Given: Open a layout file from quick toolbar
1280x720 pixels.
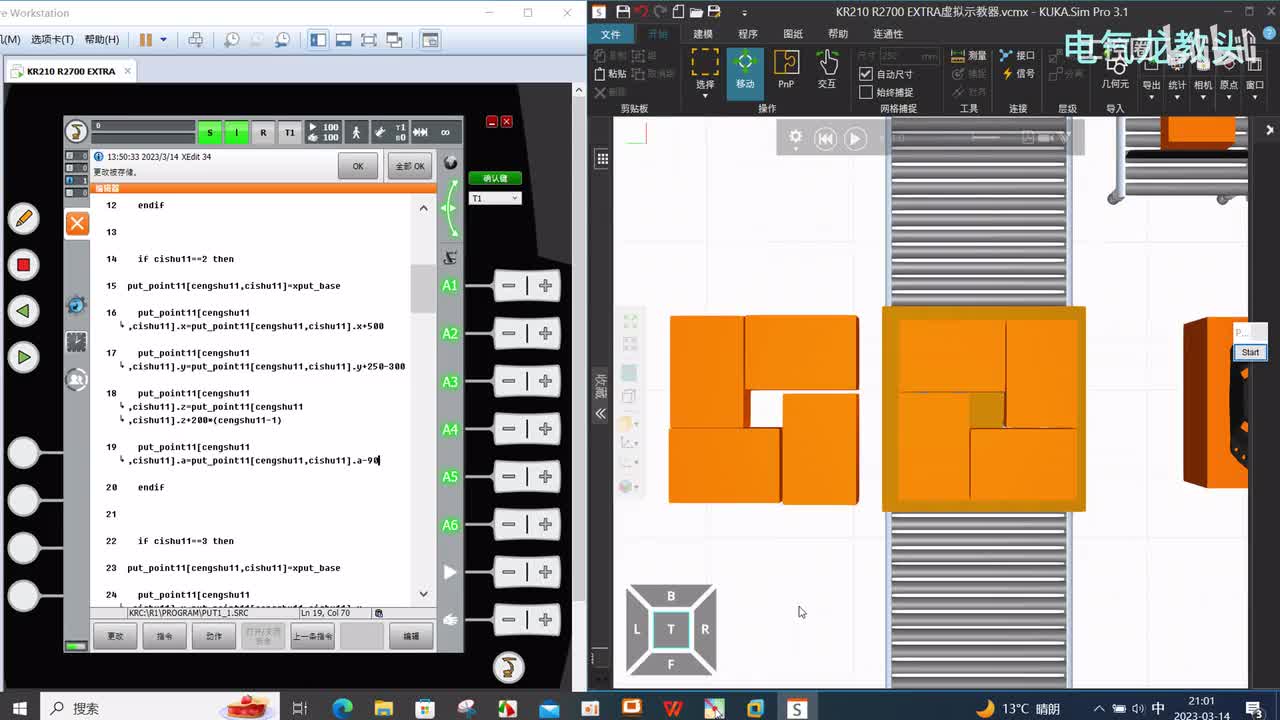Looking at the screenshot, I should pos(696,12).
